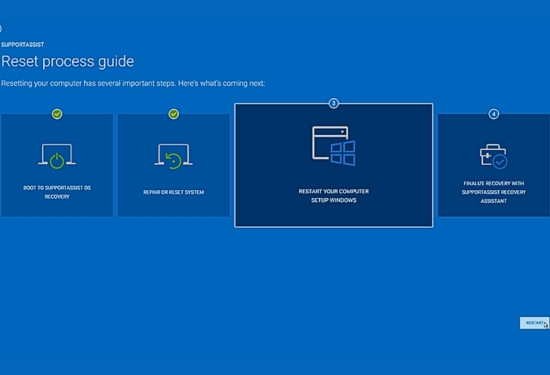Image resolution: width=550 pixels, height=375 pixels.
Task: Click the laptop power icon
Action: [57, 156]
